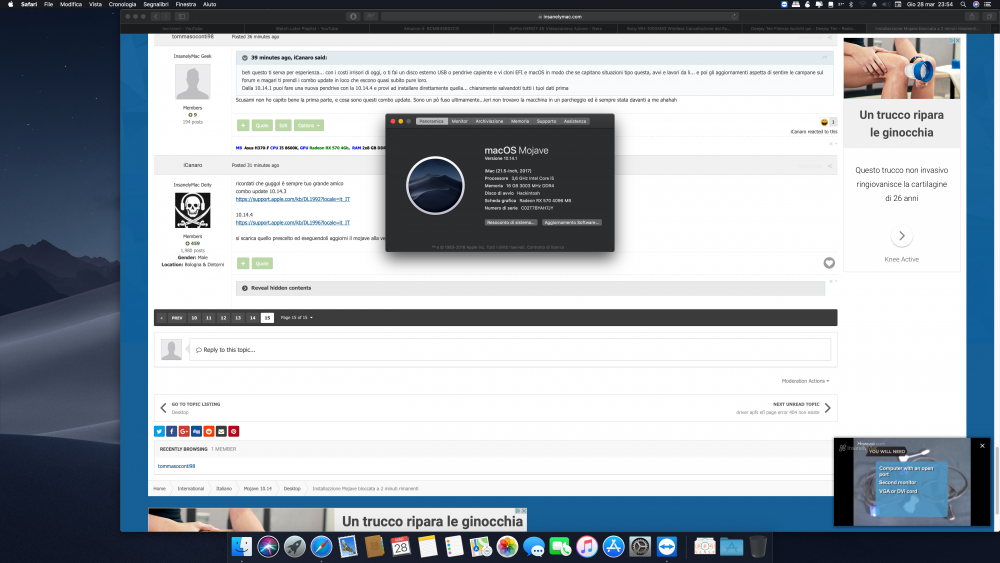Open the yellow Notes app in dock
The width and height of the screenshot is (1000, 563).
(x=427, y=546)
